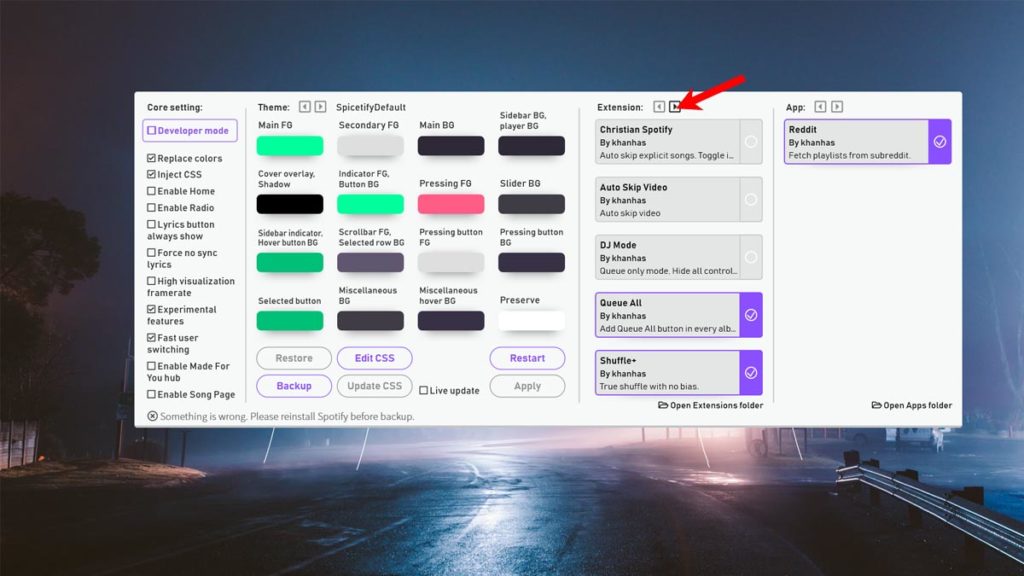Check Lyrics button always show
Viewport: 1024px width, 576px height.
[x=152, y=224]
